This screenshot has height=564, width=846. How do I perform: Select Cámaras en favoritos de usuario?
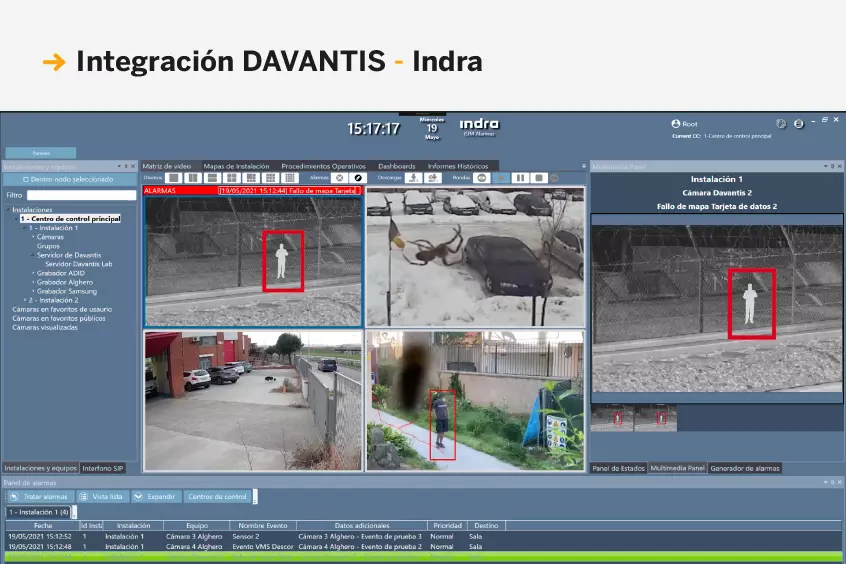(62, 309)
